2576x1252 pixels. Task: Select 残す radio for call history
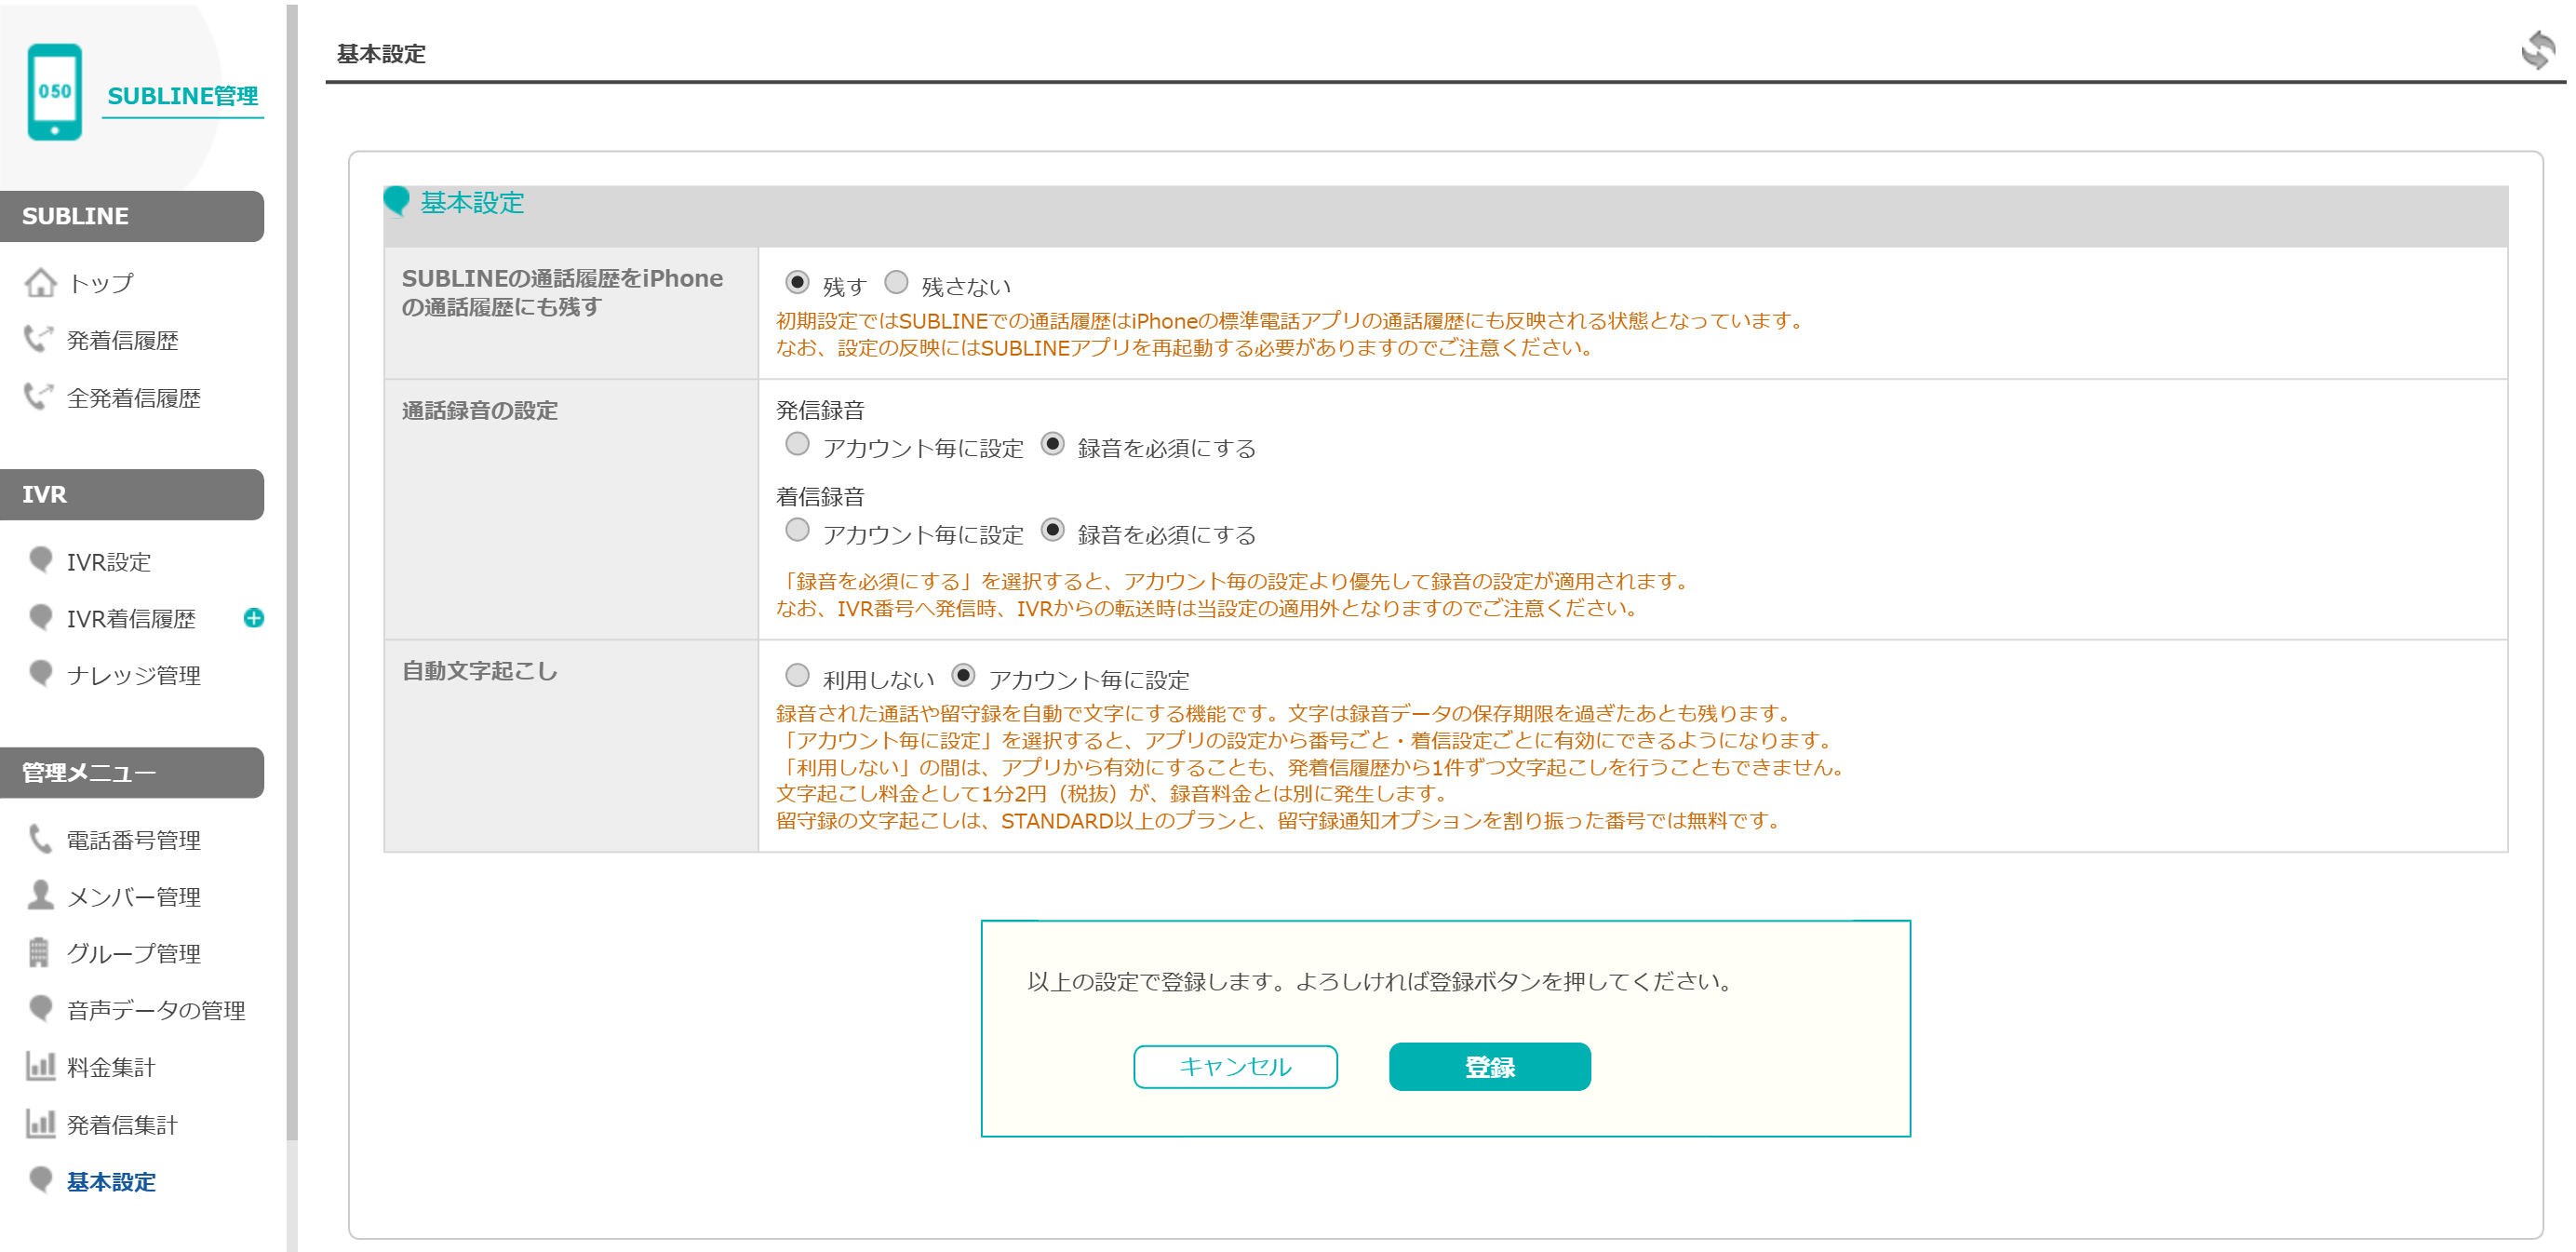pyautogui.click(x=797, y=283)
